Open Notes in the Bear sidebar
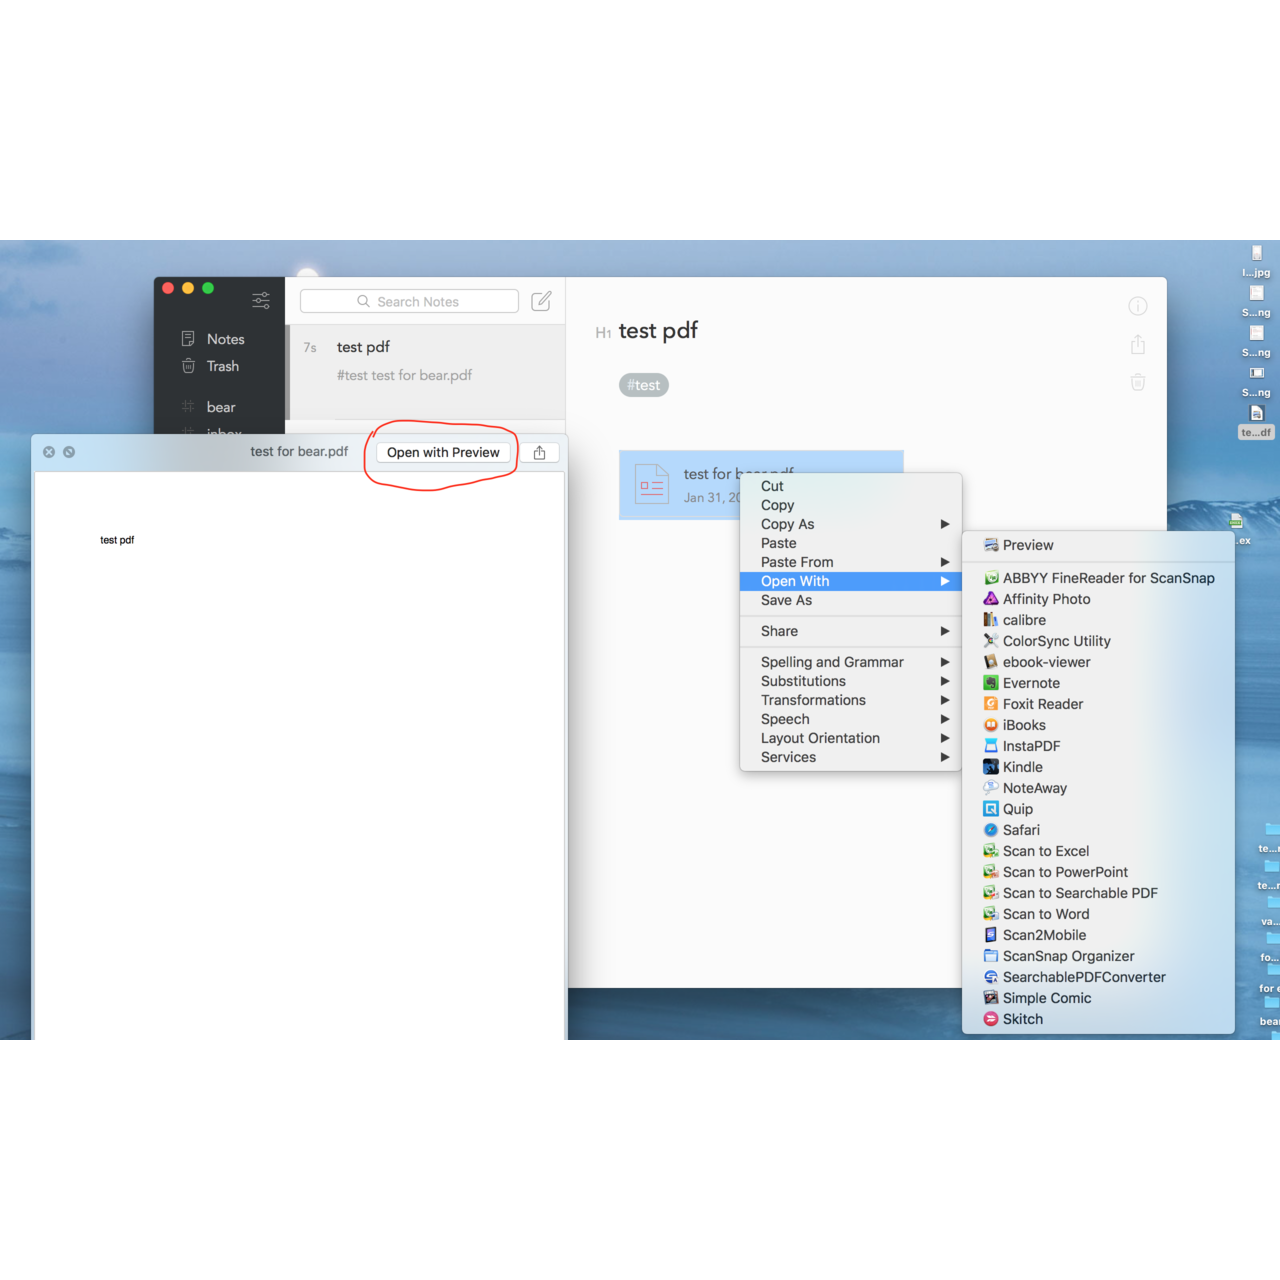The width and height of the screenshot is (1280, 1280). click(x=225, y=339)
